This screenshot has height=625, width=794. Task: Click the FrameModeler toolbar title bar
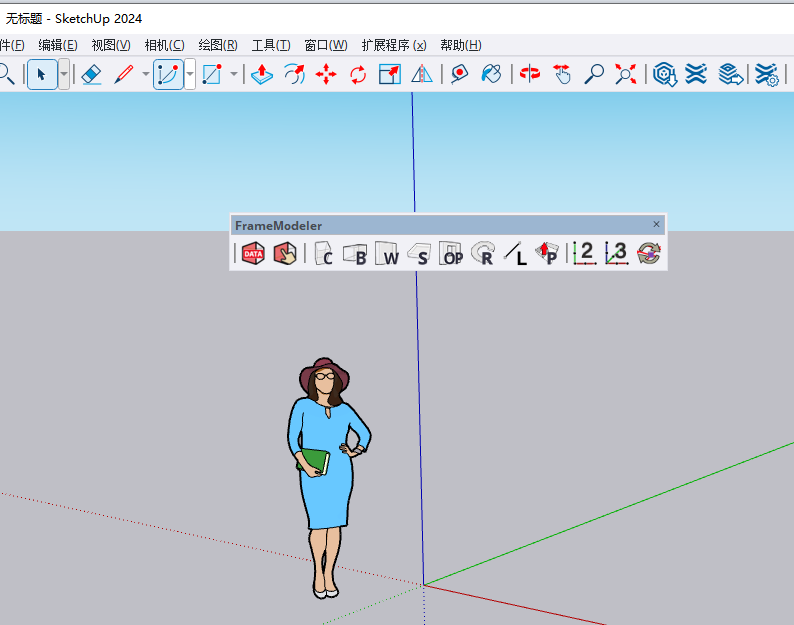pos(448,225)
